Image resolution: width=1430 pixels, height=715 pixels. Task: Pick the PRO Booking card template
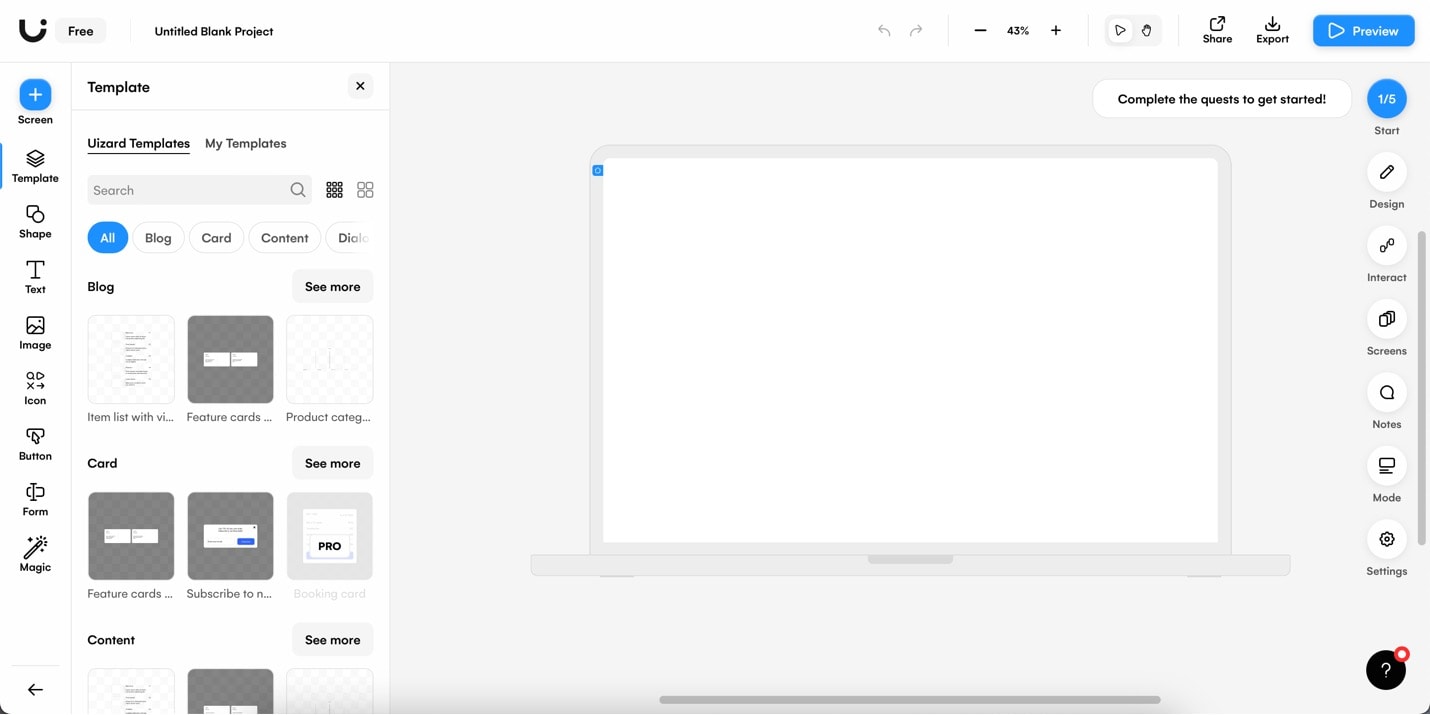pos(330,536)
